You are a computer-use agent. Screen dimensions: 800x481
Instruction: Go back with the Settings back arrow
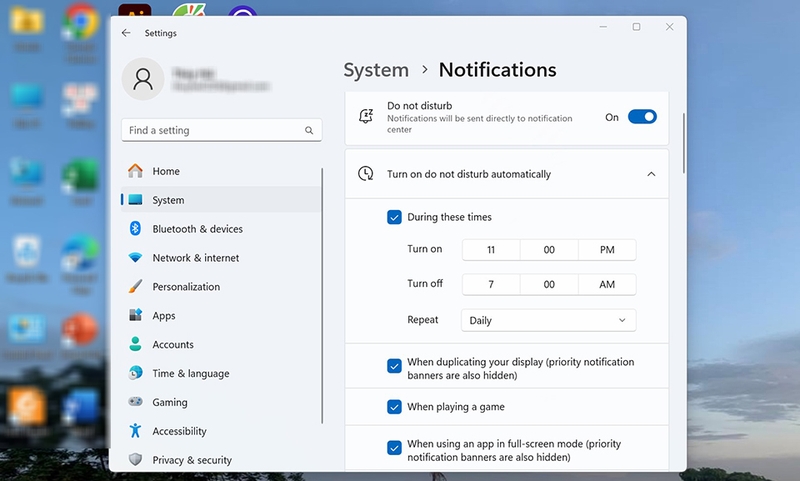[126, 33]
